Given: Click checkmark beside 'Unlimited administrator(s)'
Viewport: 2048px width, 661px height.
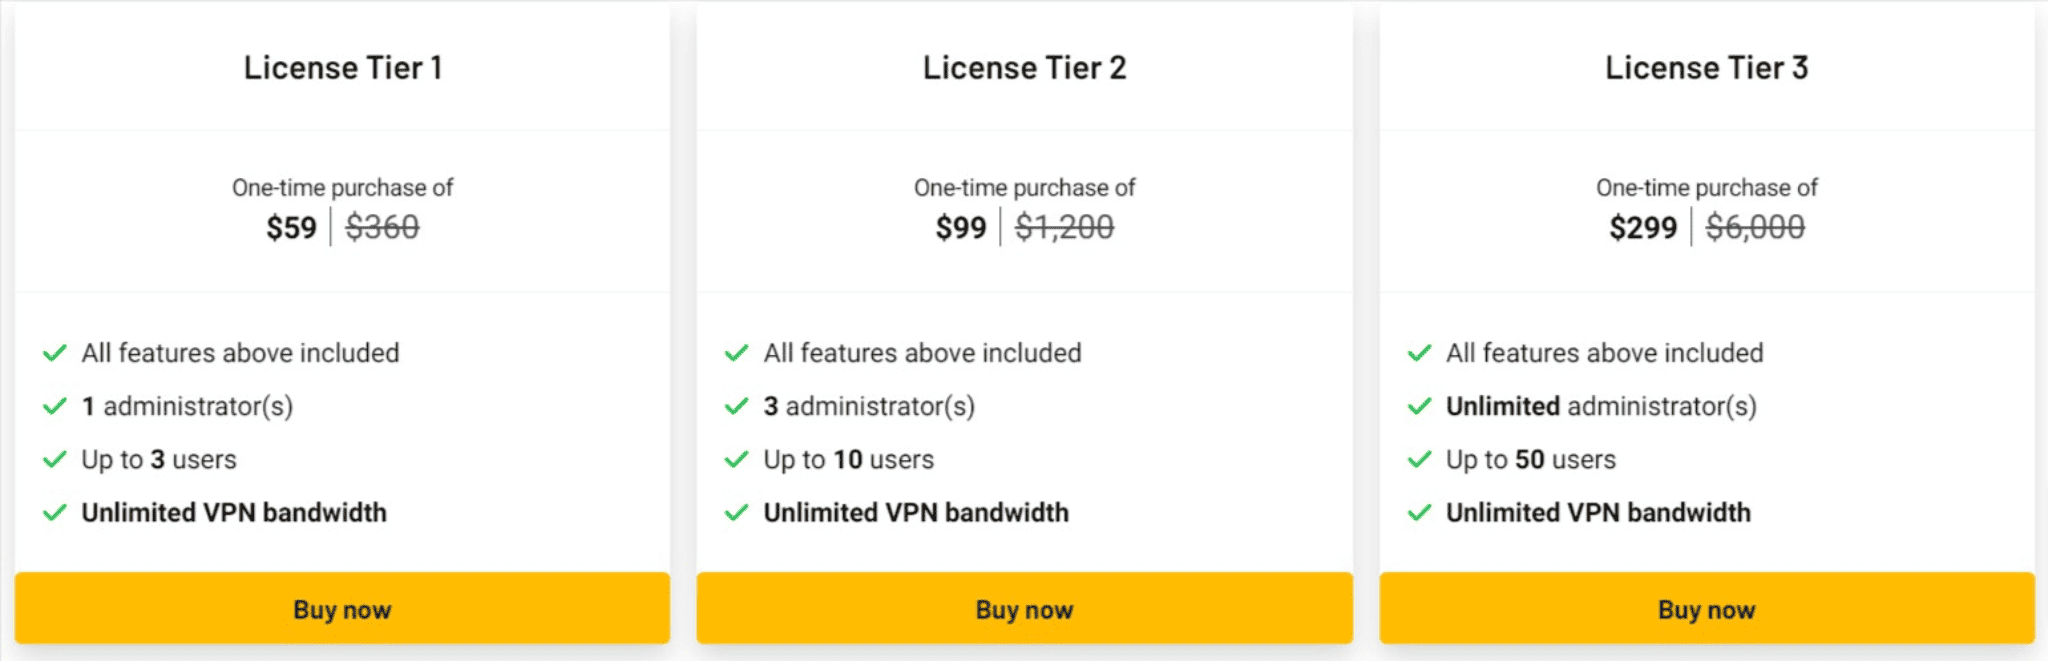Looking at the screenshot, I should [1419, 406].
